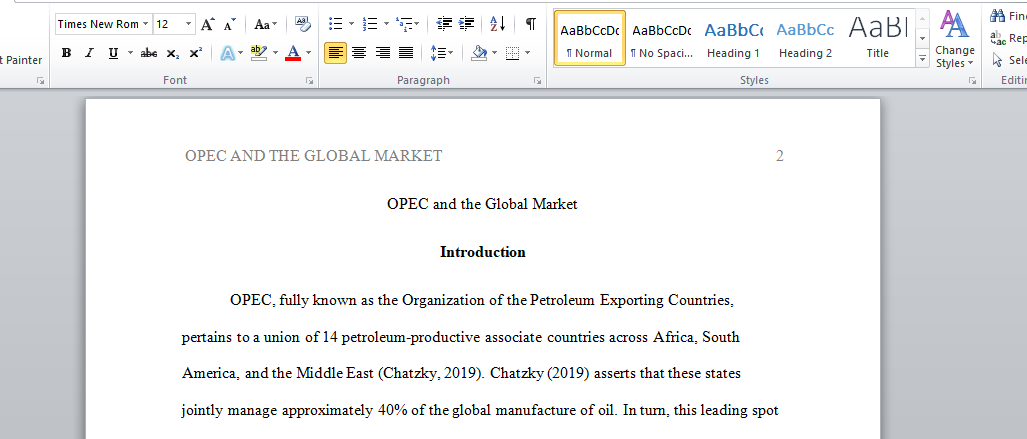
Task: Apply the No Spacing style
Action: point(662,39)
